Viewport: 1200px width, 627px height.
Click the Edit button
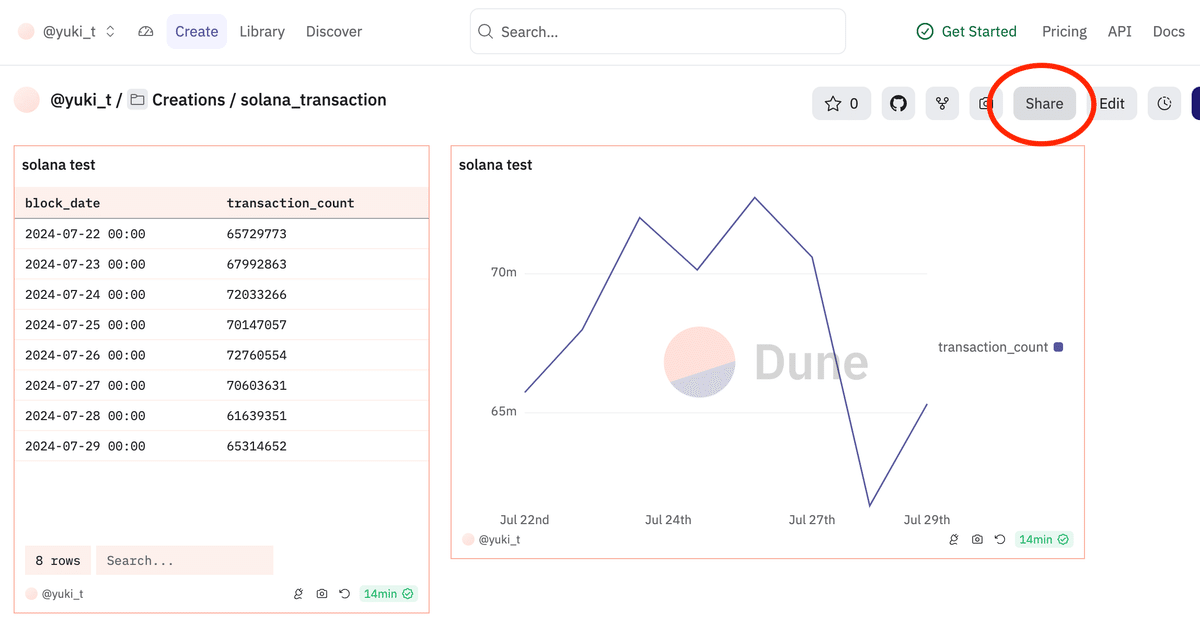[1112, 103]
